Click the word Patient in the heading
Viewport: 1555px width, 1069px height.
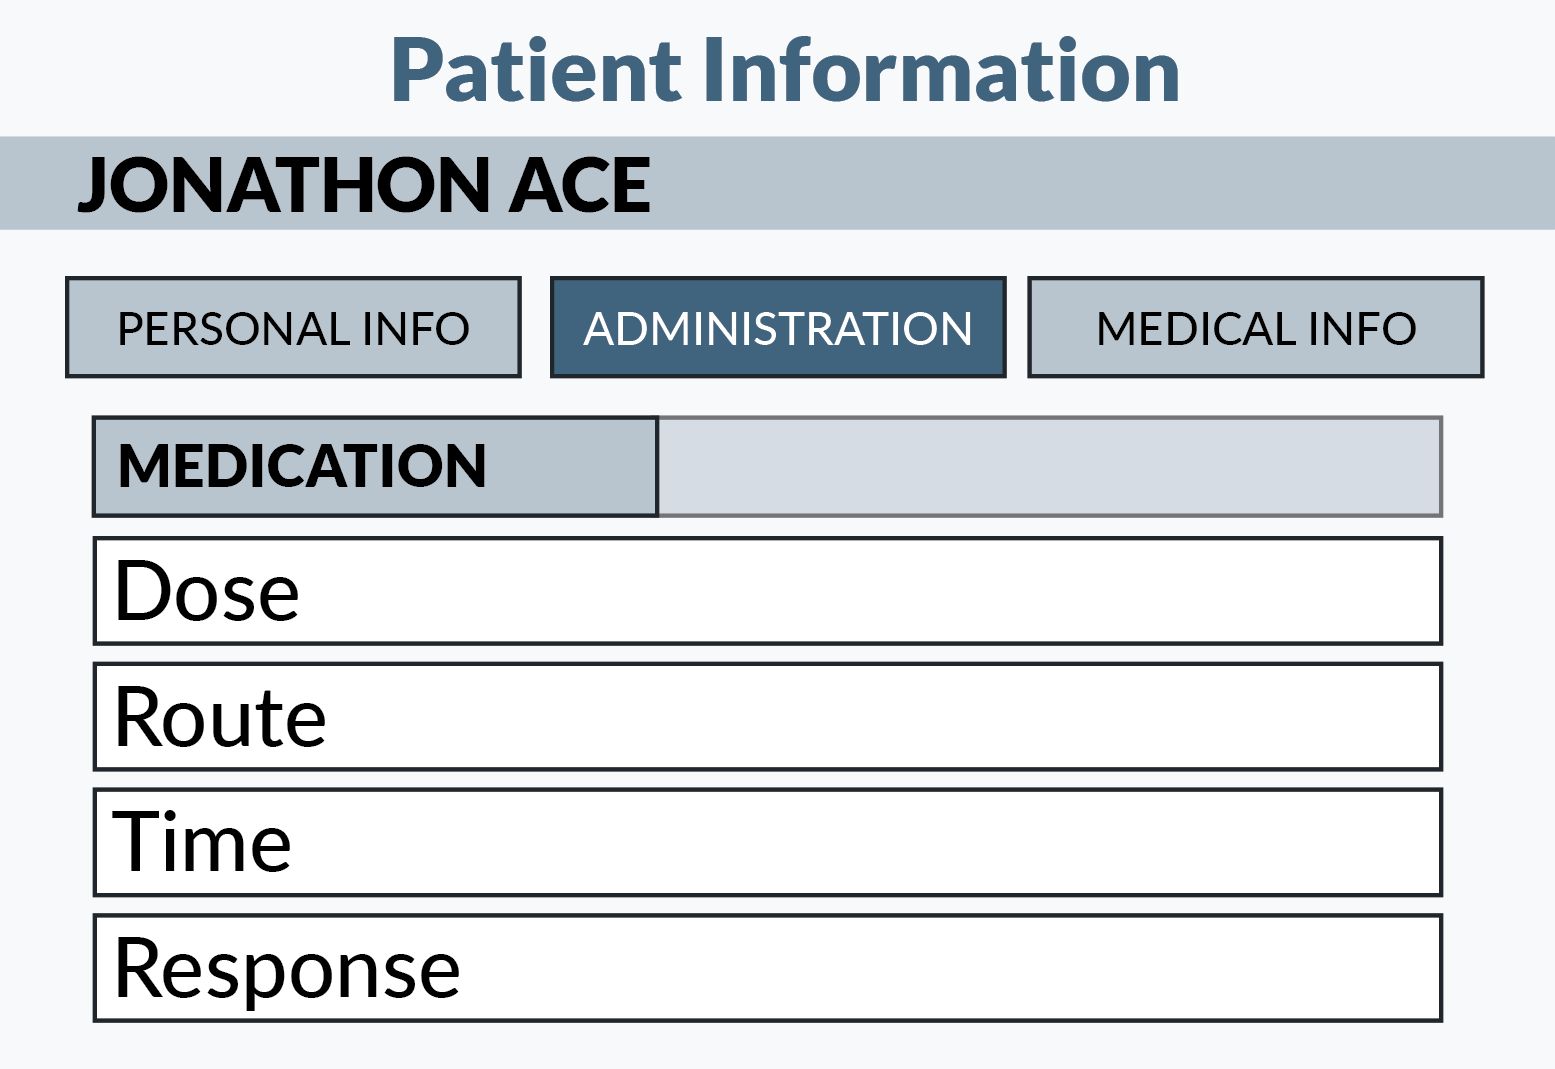tap(535, 70)
